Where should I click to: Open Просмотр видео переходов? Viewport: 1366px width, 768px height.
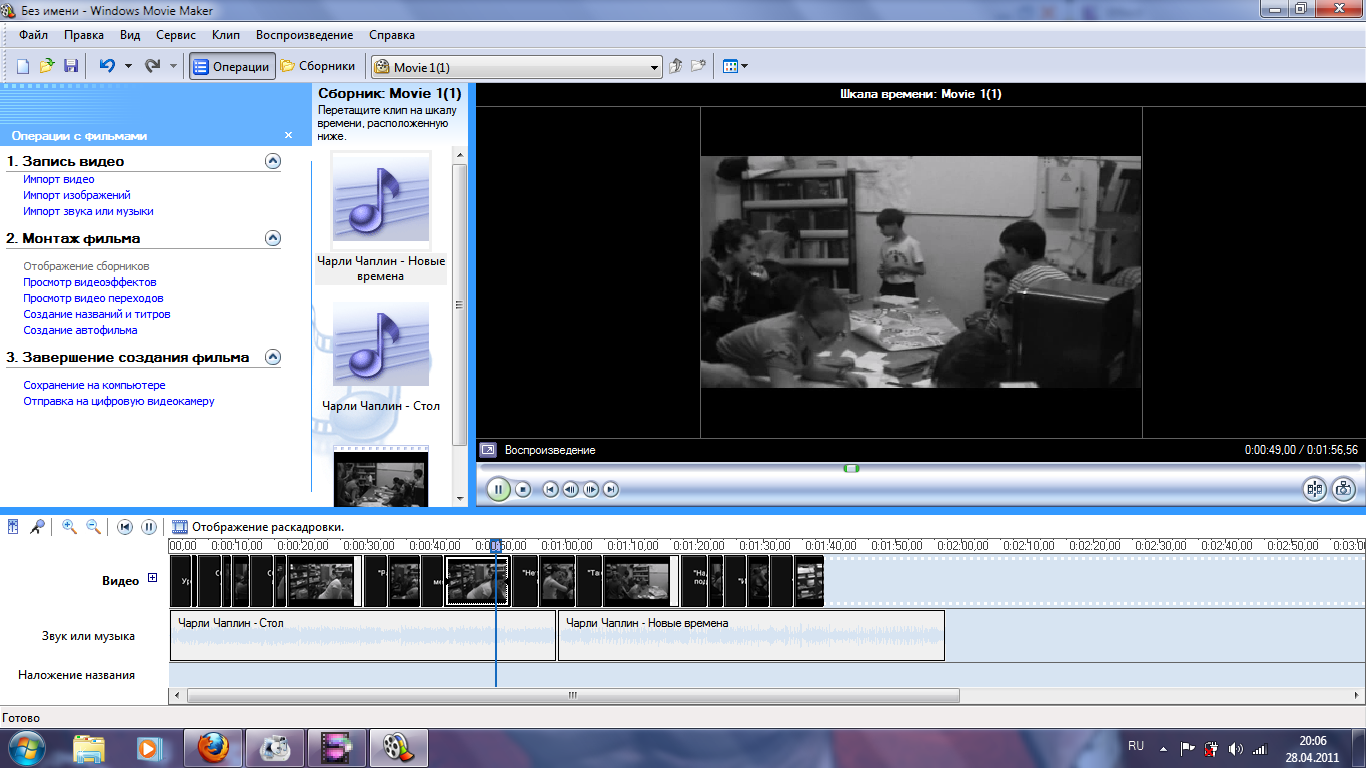(93, 299)
